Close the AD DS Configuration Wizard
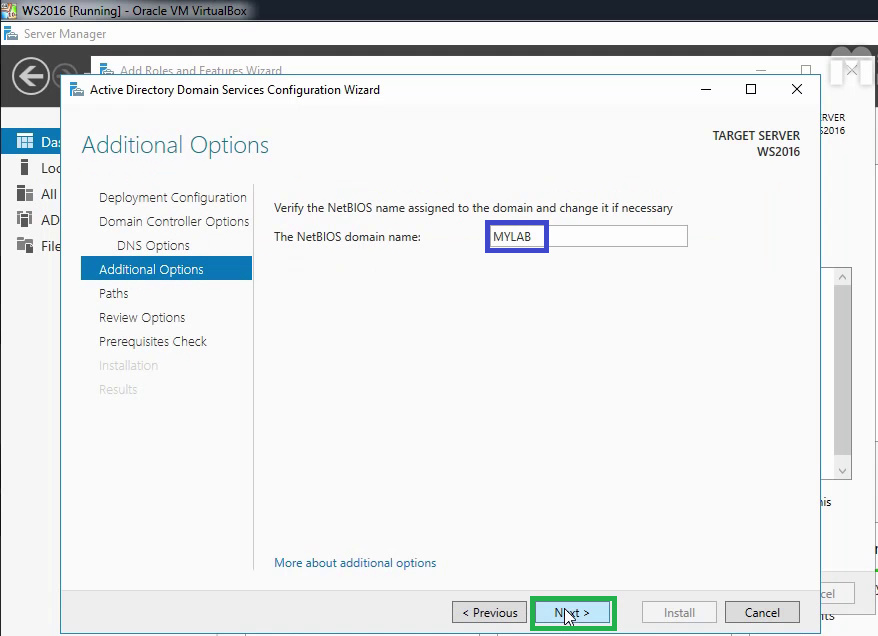This screenshot has width=878, height=636. click(x=797, y=89)
